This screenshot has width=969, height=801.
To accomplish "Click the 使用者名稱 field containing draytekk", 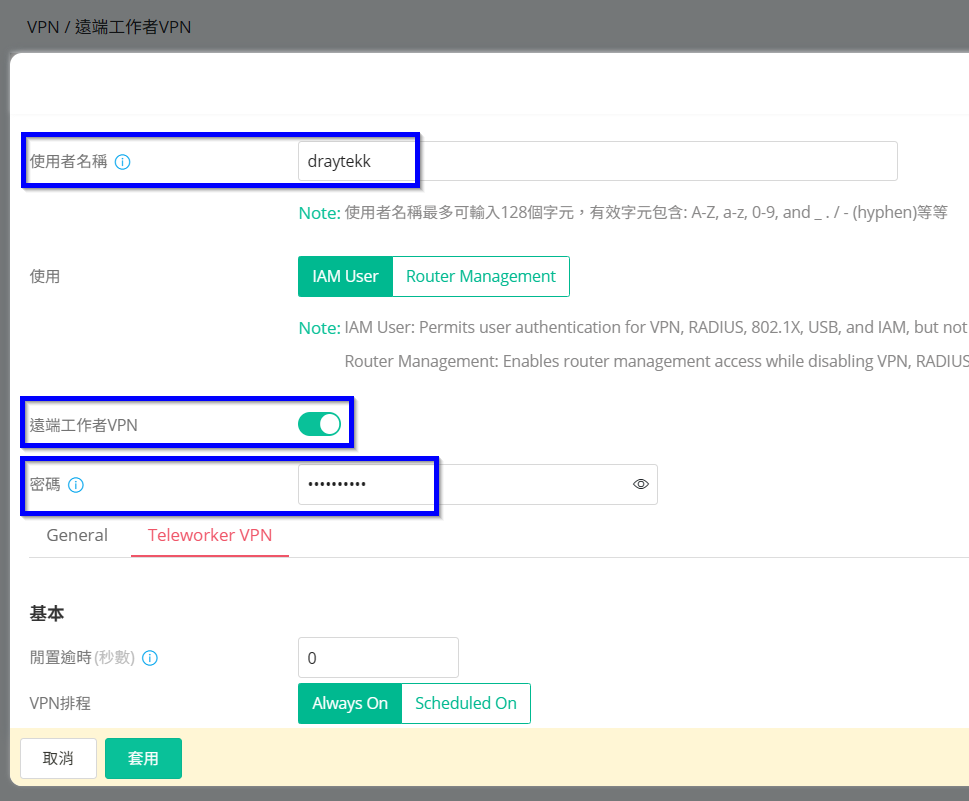I will (596, 161).
